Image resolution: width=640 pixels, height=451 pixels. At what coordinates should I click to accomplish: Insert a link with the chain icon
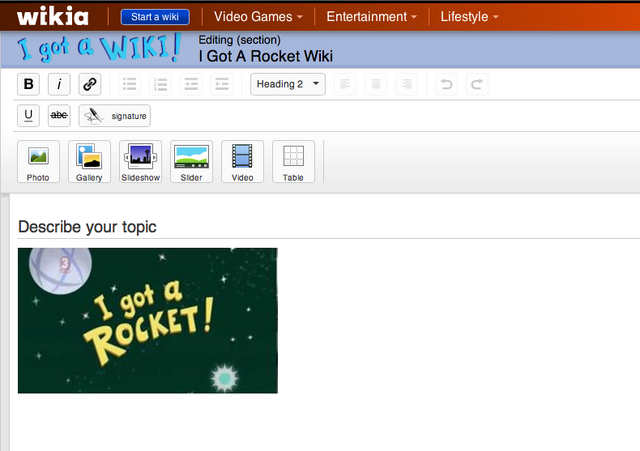pos(89,84)
